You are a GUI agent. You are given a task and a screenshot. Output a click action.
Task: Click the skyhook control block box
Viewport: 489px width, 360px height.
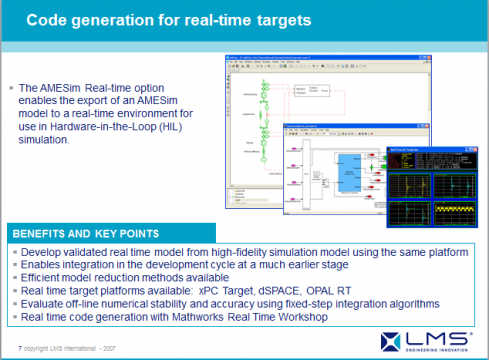[312, 91]
